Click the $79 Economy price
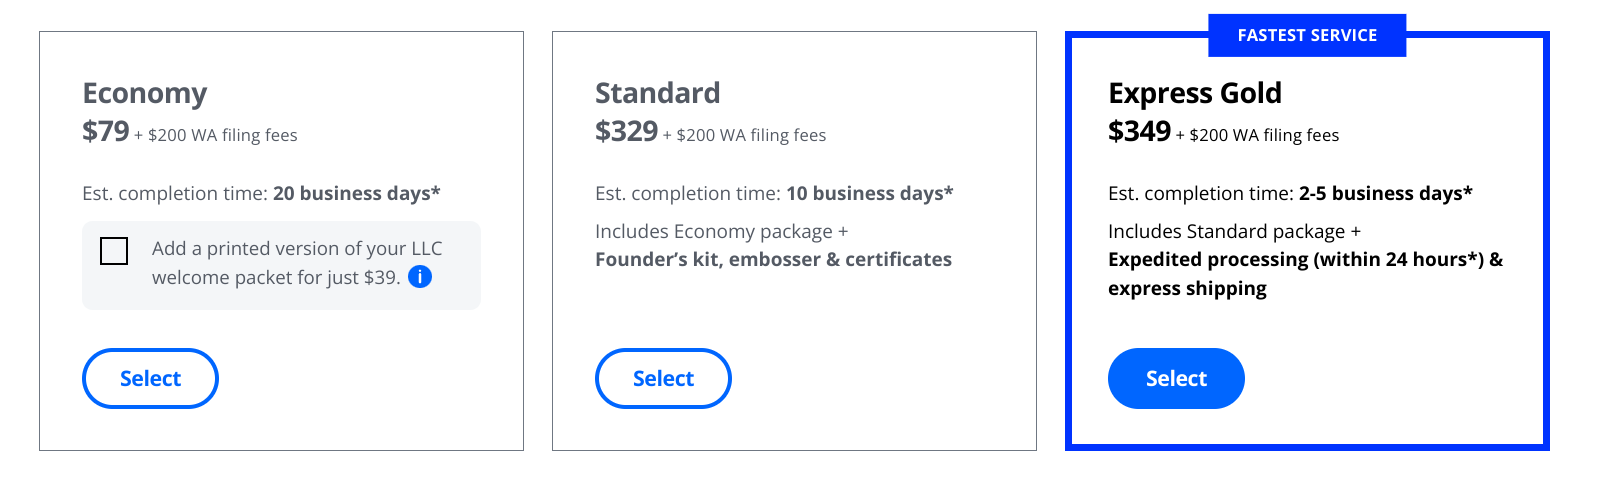This screenshot has height=480, width=1605. [x=106, y=131]
